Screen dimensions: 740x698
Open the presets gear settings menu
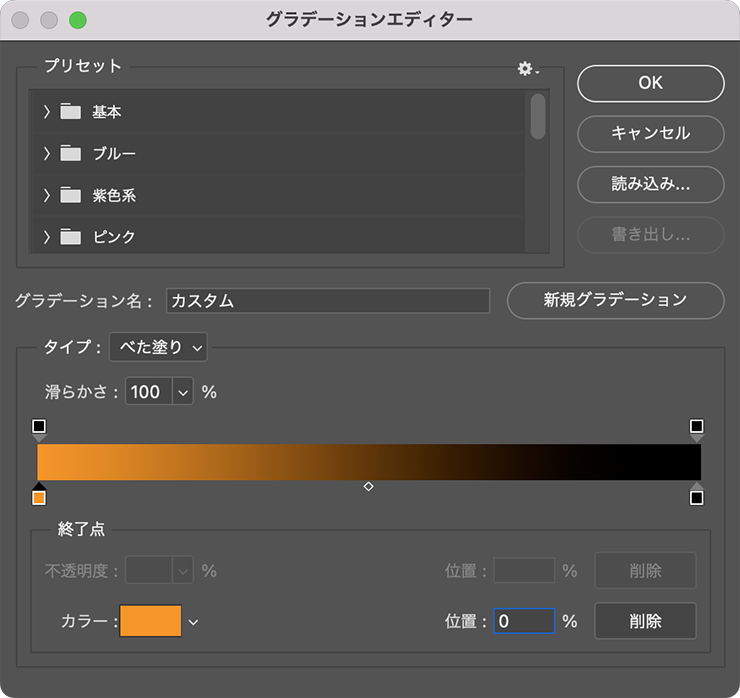[527, 69]
